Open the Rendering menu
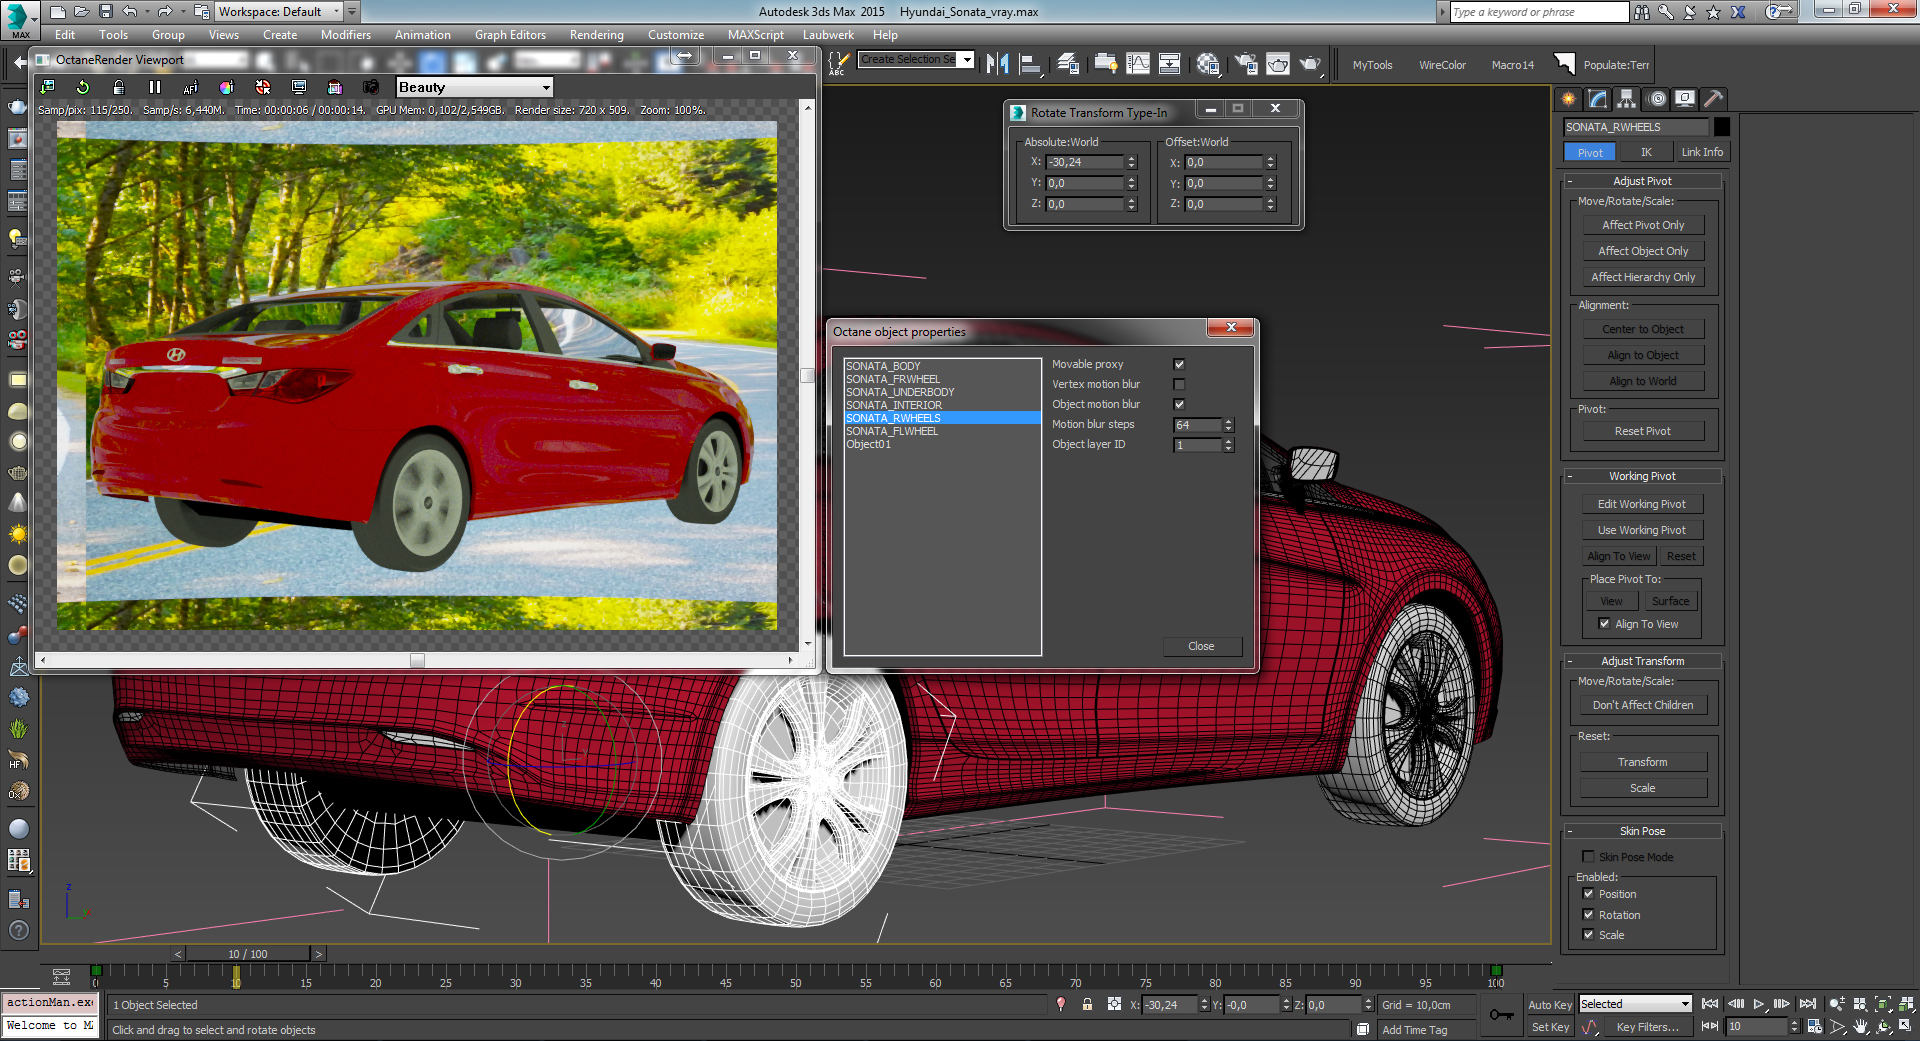 pos(596,35)
